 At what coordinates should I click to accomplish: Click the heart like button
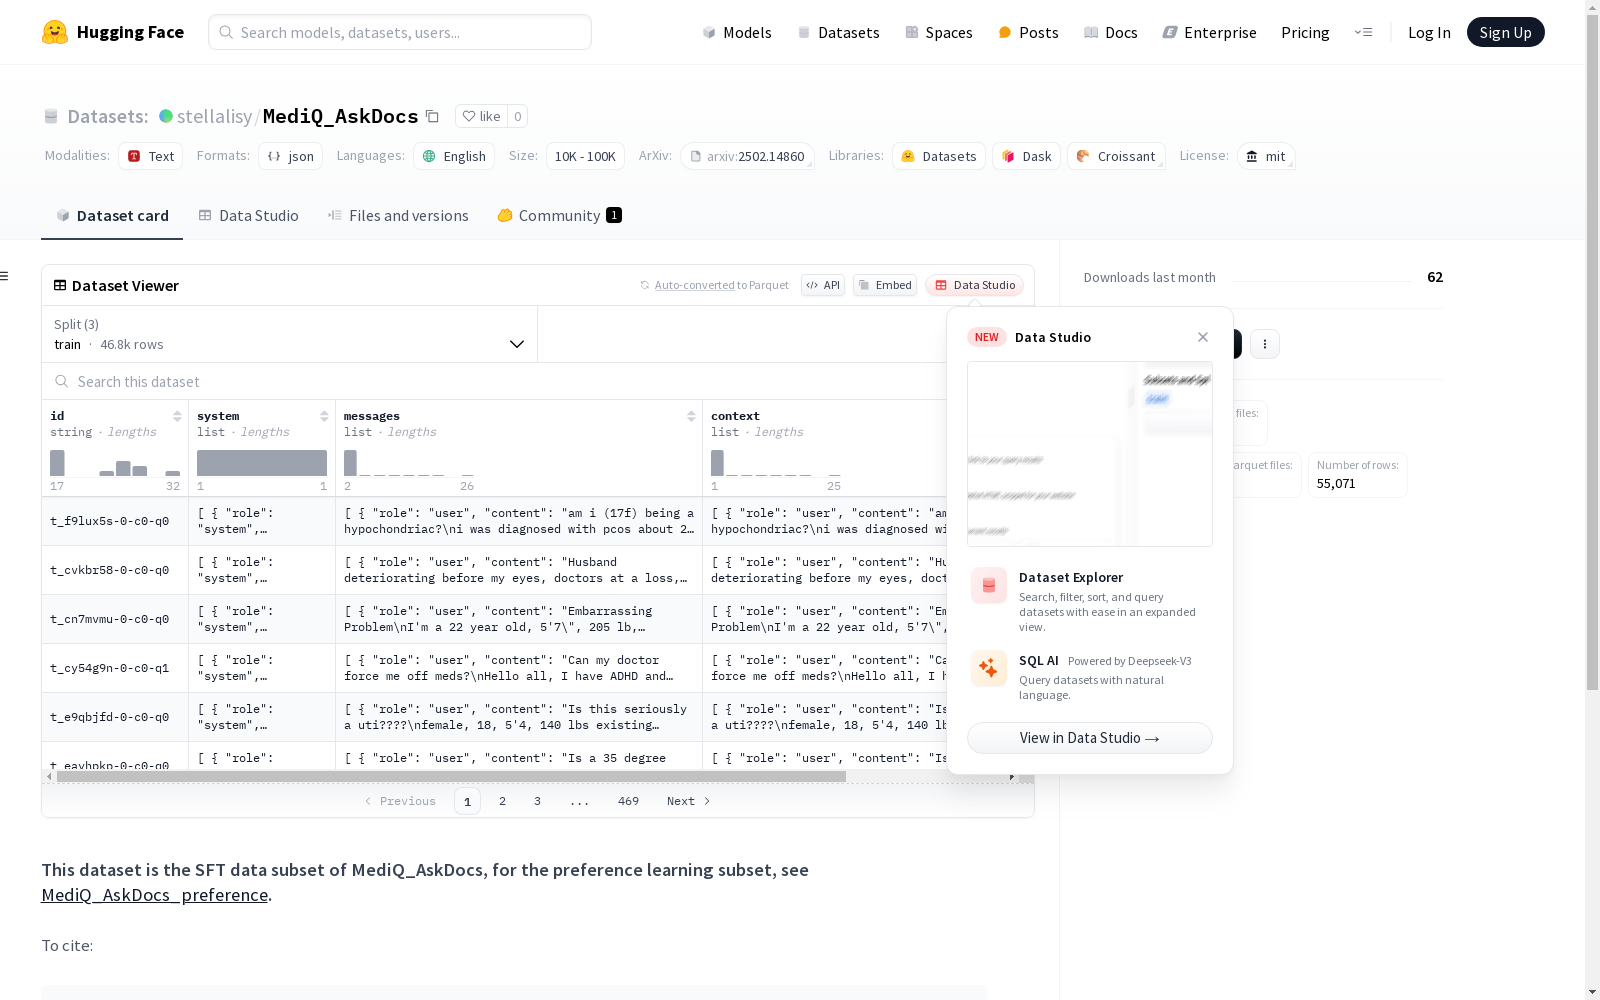pos(481,116)
